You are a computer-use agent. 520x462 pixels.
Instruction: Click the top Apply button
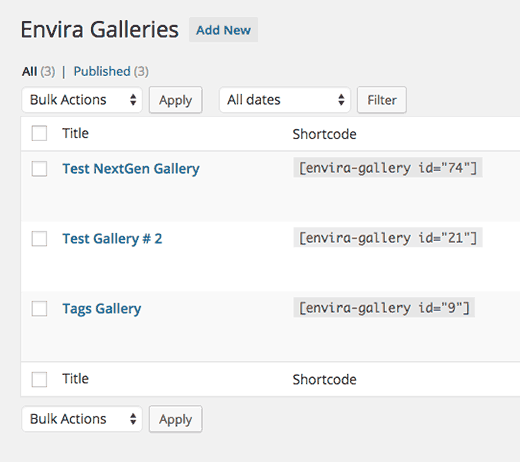click(x=175, y=100)
